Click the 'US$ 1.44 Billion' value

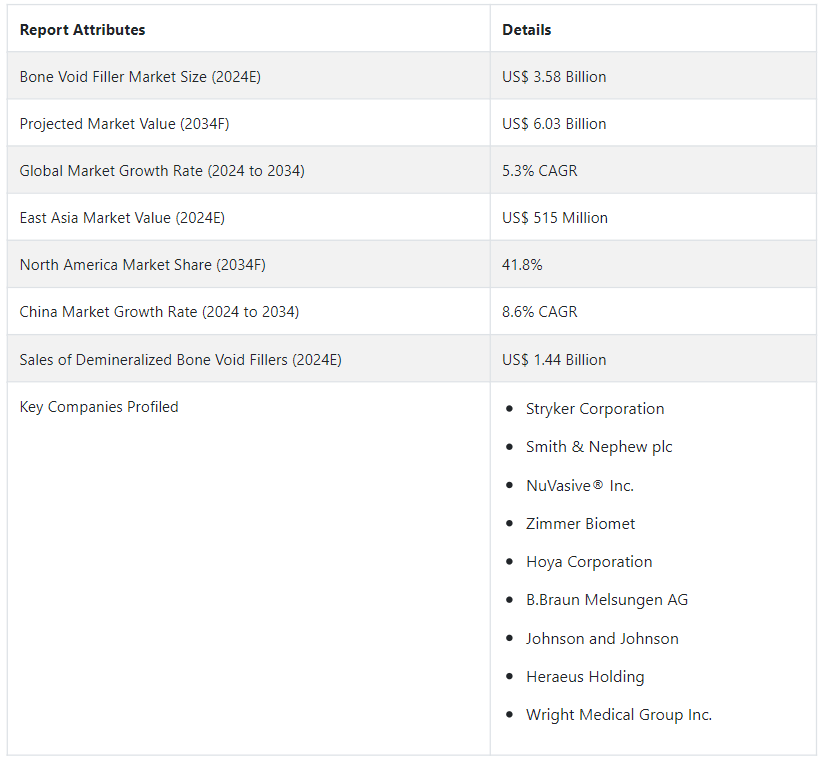[x=554, y=359]
